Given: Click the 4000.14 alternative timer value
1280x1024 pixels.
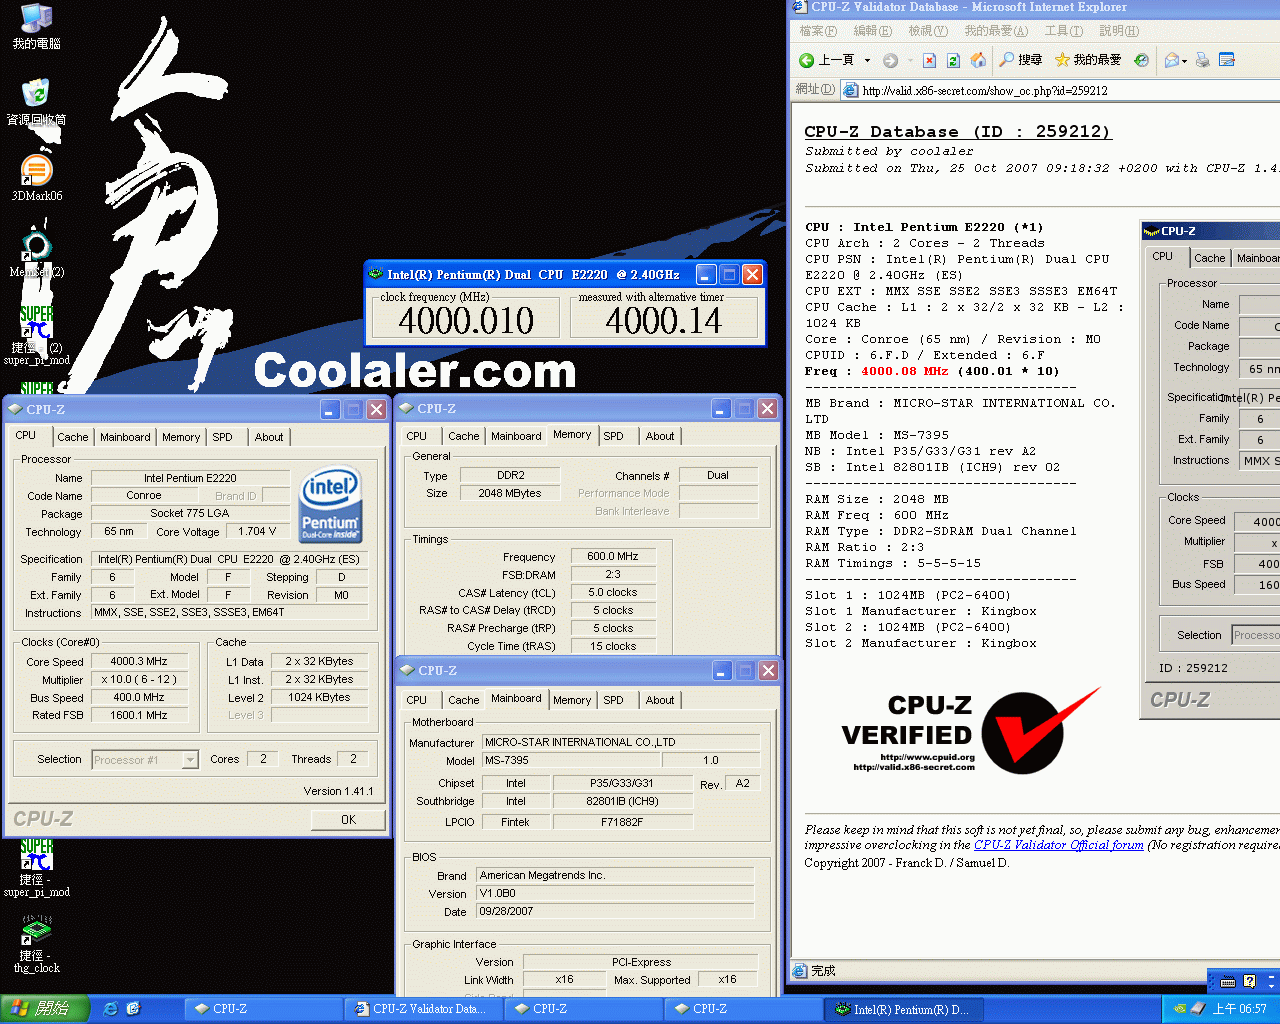Looking at the screenshot, I should coord(664,320).
